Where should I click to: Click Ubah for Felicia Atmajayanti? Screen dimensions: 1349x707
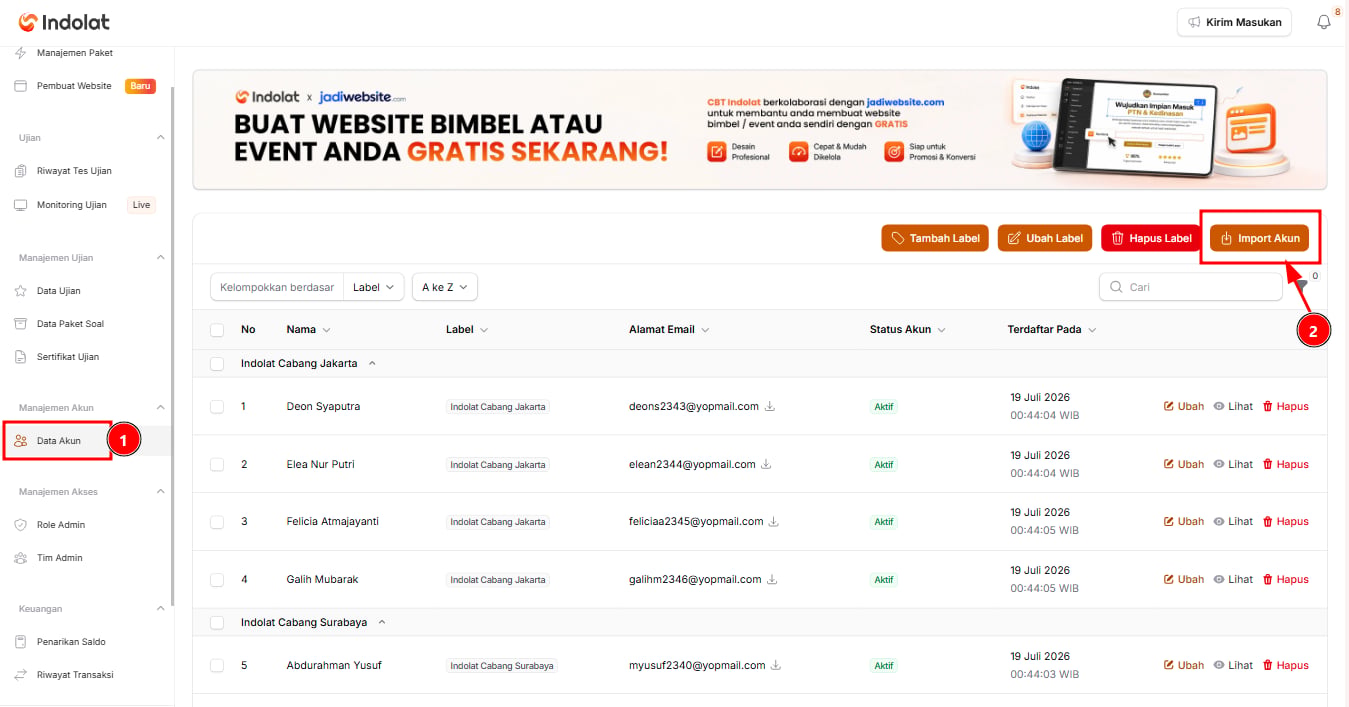coord(1184,522)
